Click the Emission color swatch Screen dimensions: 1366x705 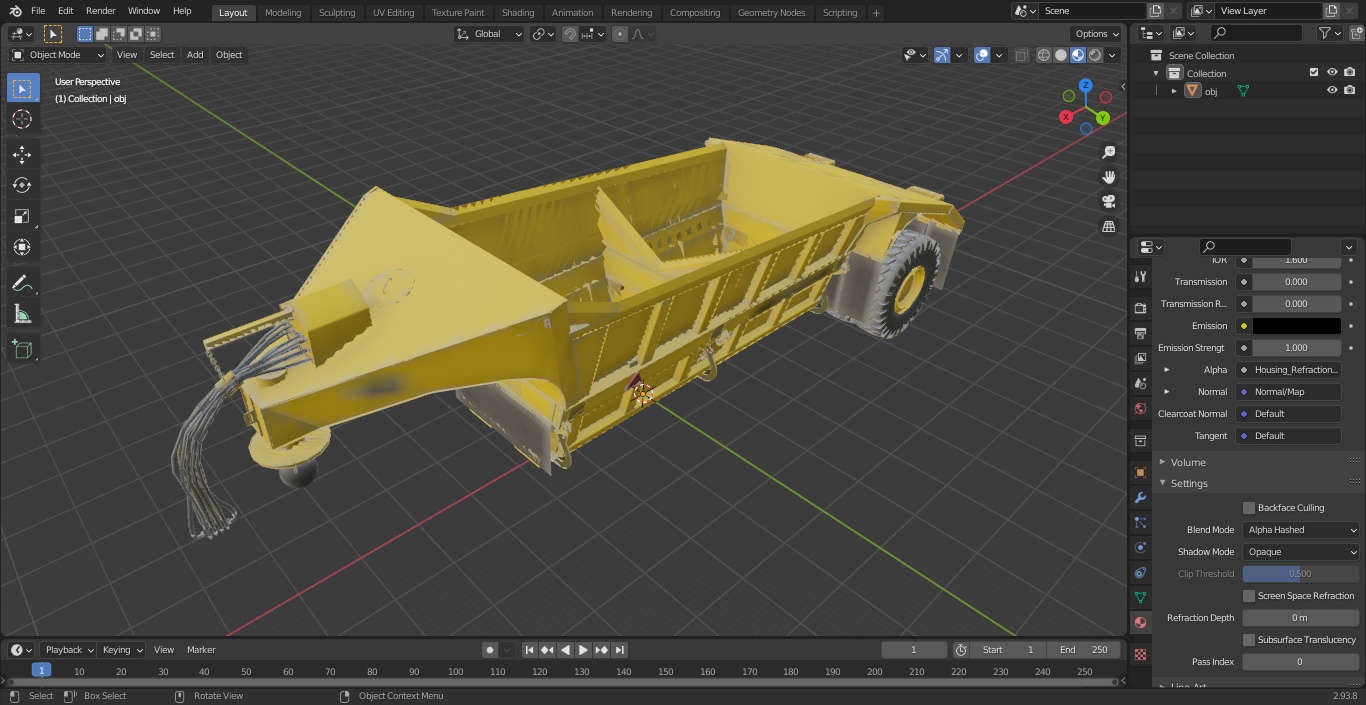[1296, 326]
